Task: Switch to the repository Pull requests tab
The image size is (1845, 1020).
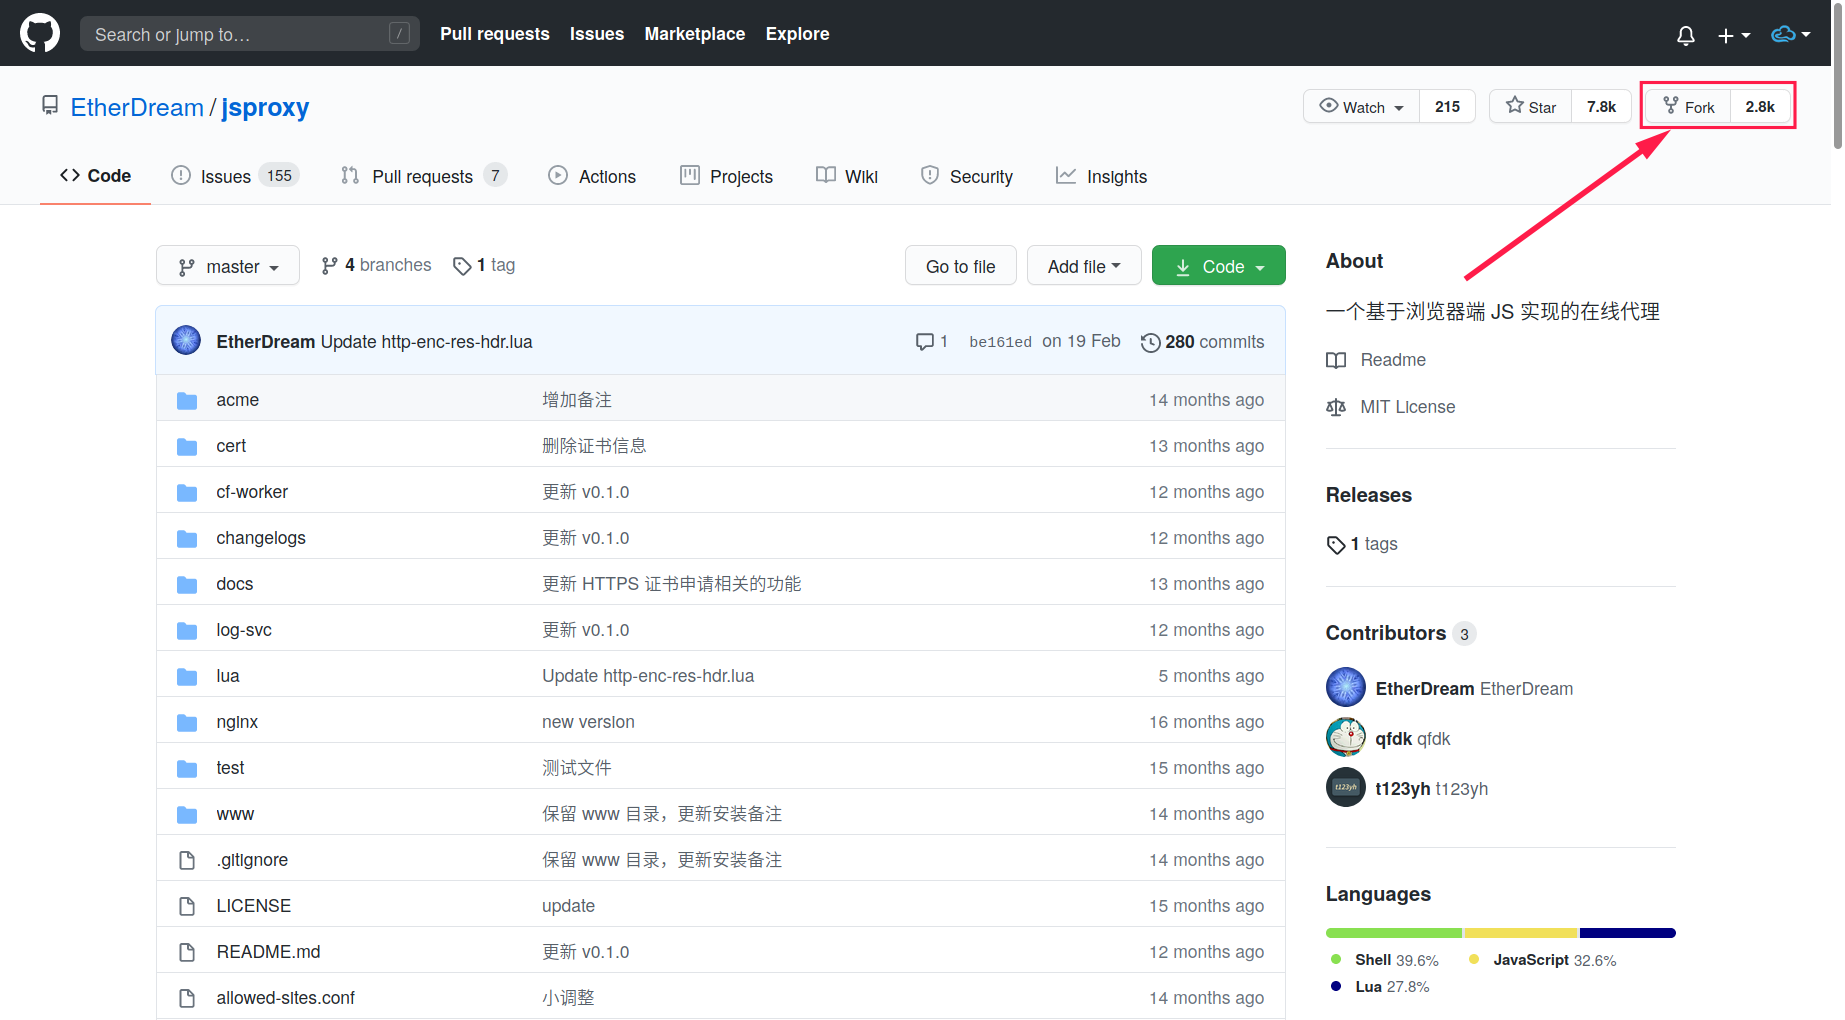Action: click(424, 176)
